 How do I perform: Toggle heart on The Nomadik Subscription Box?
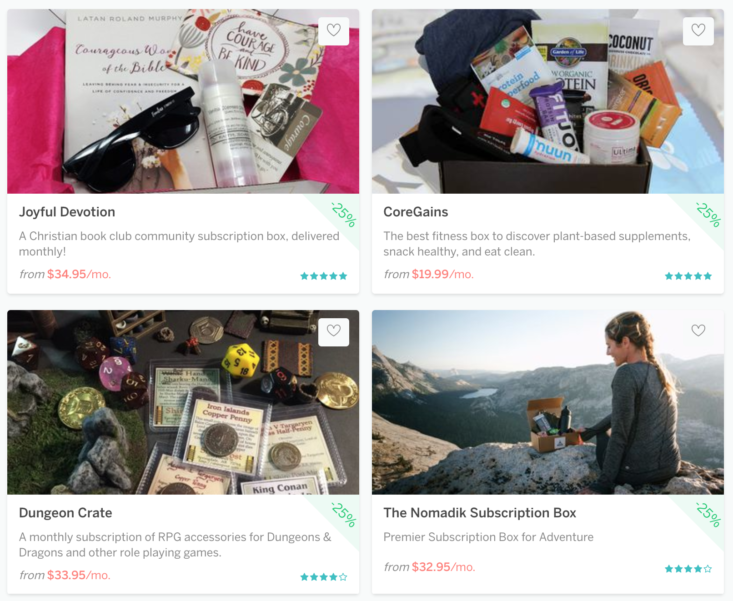tap(698, 331)
